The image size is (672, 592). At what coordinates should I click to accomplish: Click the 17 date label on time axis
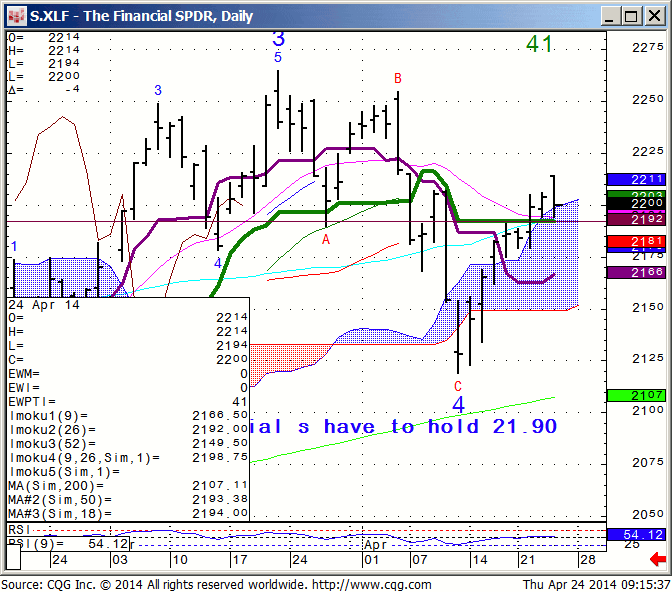point(239,559)
